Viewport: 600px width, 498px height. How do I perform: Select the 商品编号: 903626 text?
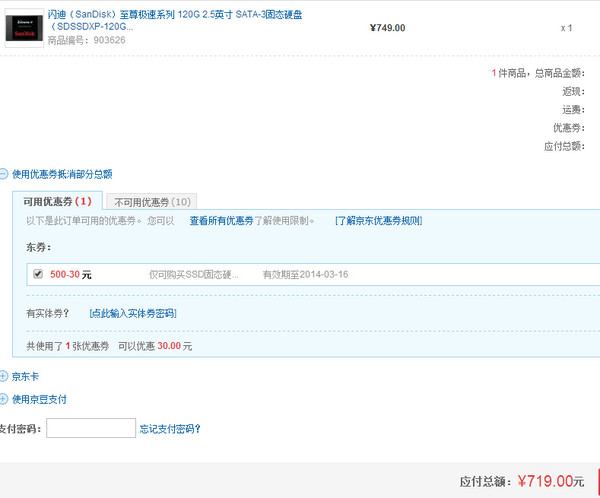point(86,40)
